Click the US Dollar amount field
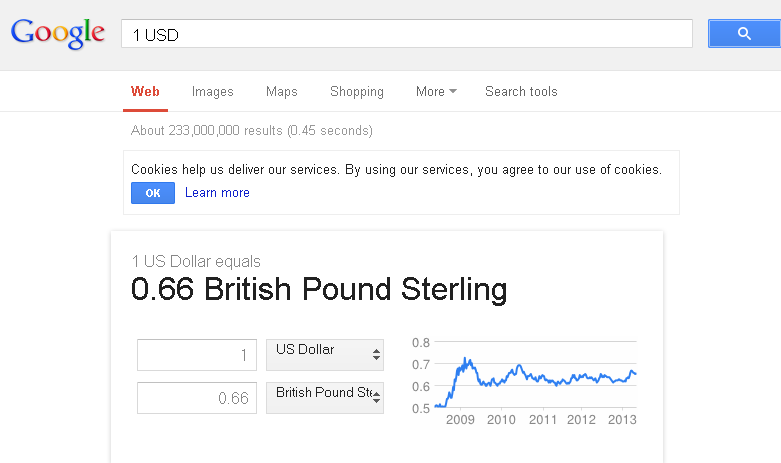Screen dimensions: 781x463 (x=197, y=355)
